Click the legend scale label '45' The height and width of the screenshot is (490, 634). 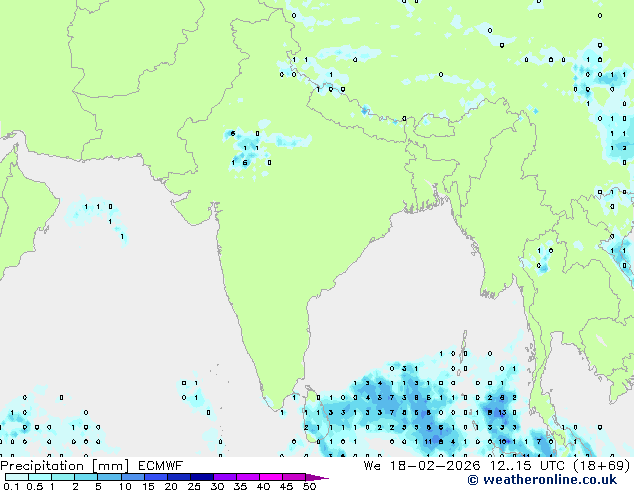point(286,486)
